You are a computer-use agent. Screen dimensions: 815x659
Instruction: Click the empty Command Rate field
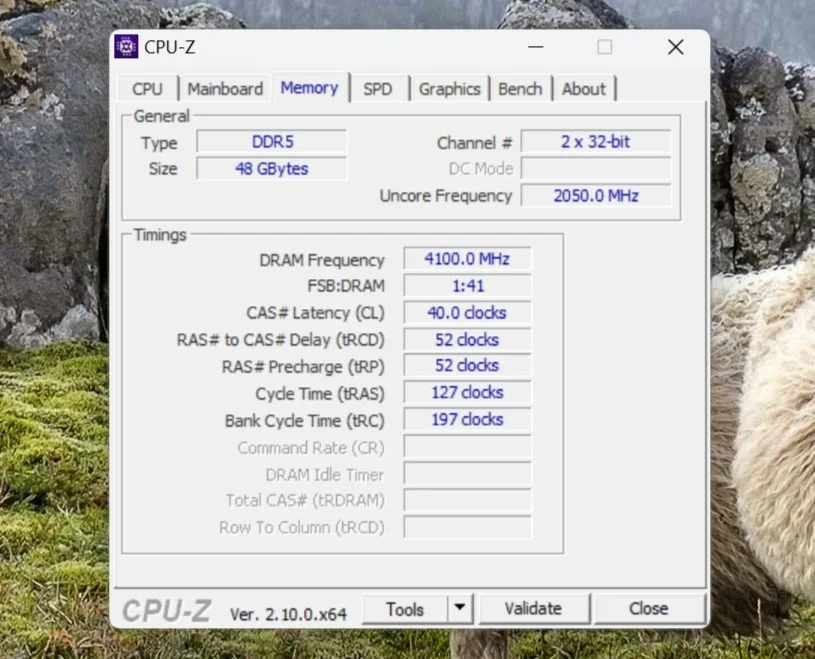point(467,447)
